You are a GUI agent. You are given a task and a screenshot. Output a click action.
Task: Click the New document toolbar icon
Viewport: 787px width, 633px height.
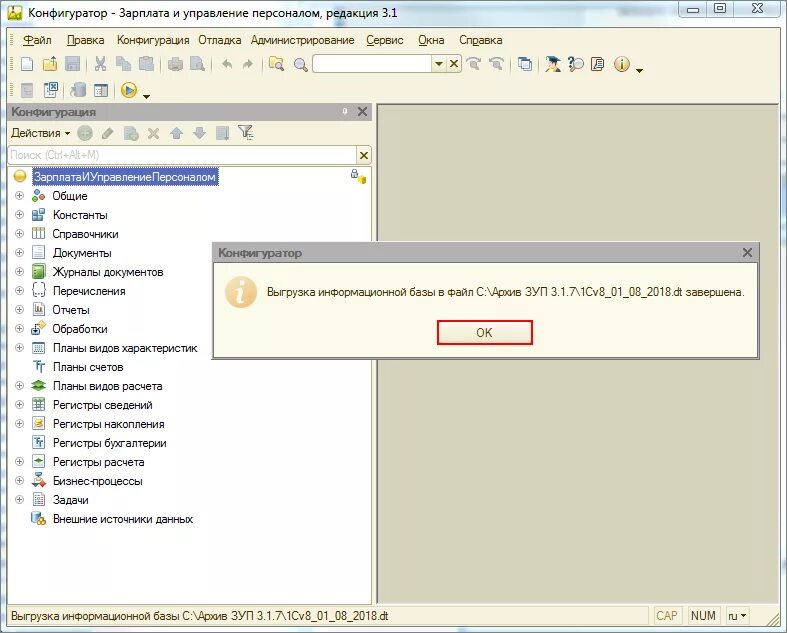pos(27,64)
